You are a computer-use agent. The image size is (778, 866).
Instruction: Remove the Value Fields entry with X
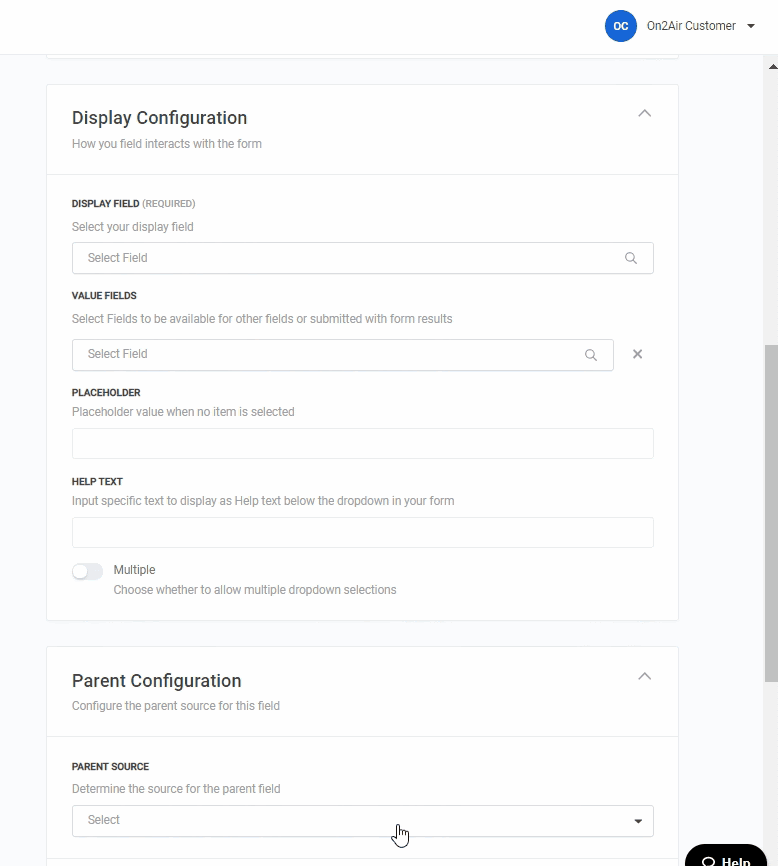click(x=637, y=354)
